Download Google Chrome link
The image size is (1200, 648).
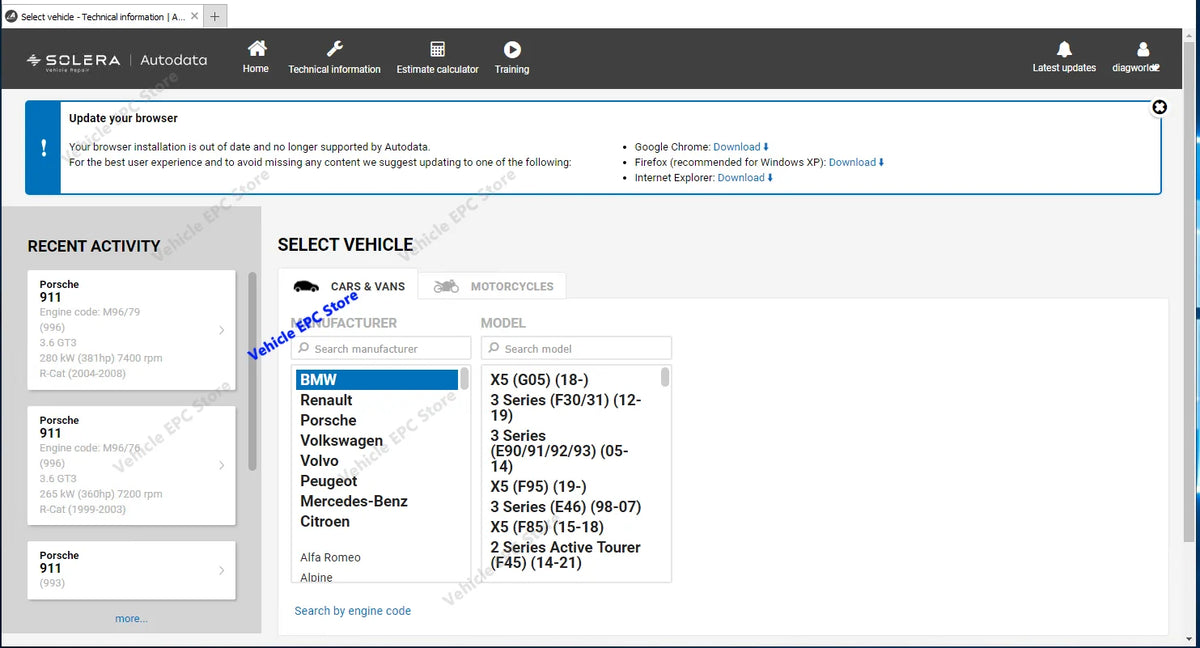[741, 147]
